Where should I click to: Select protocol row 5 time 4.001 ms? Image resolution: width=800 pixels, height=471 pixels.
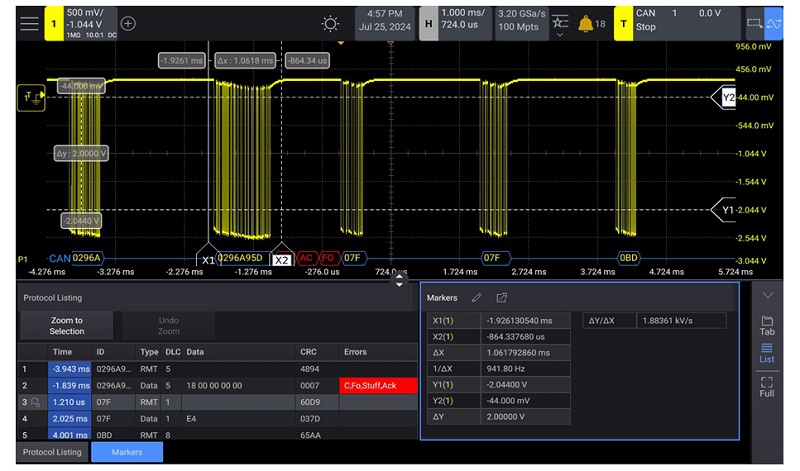coord(70,434)
